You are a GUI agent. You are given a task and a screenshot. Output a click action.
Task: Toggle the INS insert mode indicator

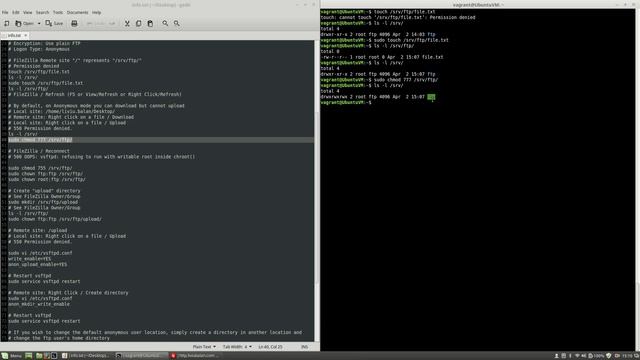click(x=304, y=347)
